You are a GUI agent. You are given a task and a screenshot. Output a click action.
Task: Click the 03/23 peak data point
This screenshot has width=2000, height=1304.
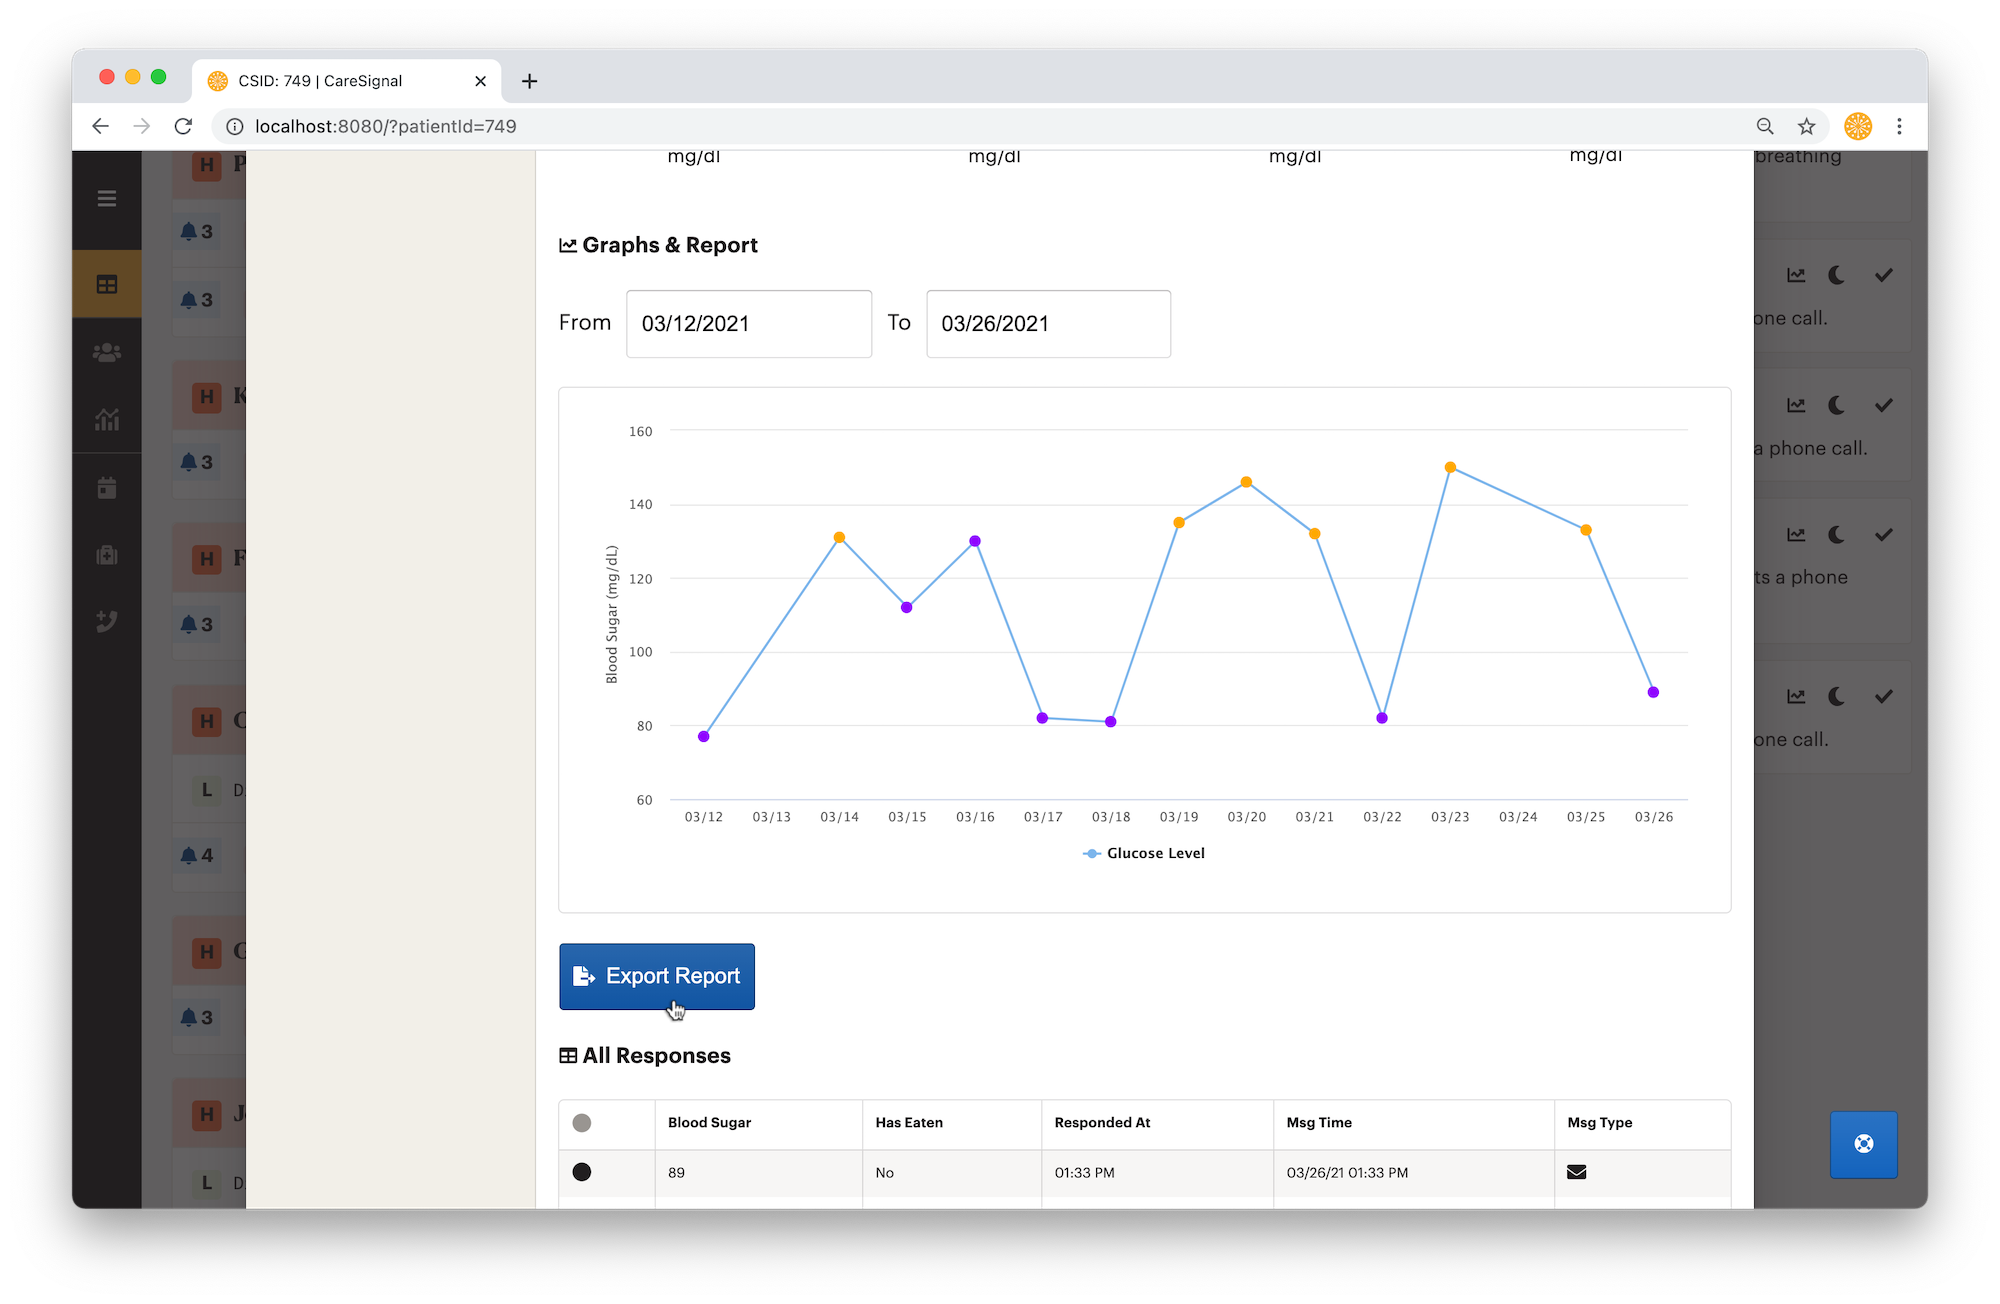click(x=1450, y=467)
